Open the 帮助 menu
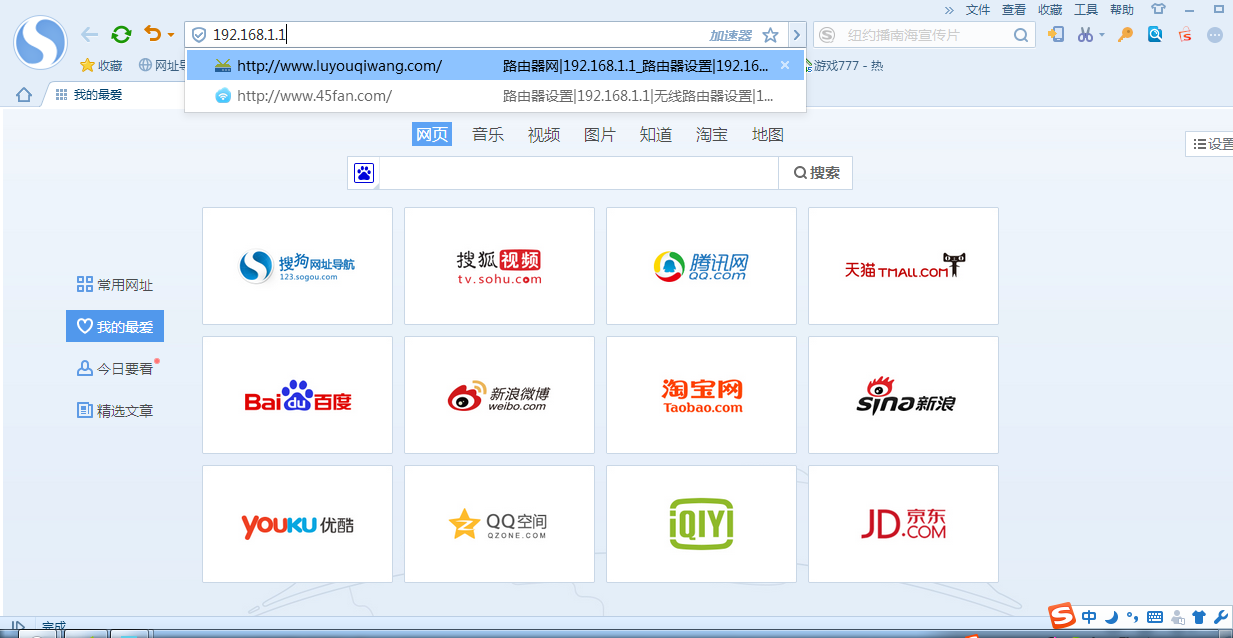1233x638 pixels. pos(1122,9)
